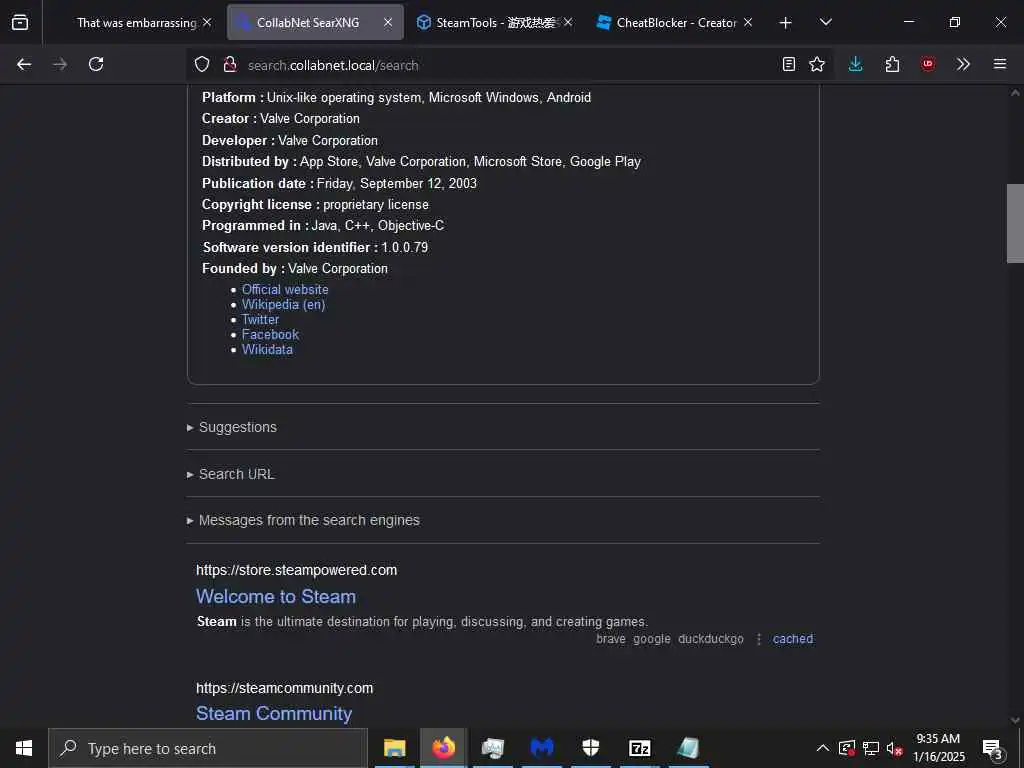Screen dimensions: 1024x768
Task: Open taskbar clock and date
Action: (x=938, y=748)
